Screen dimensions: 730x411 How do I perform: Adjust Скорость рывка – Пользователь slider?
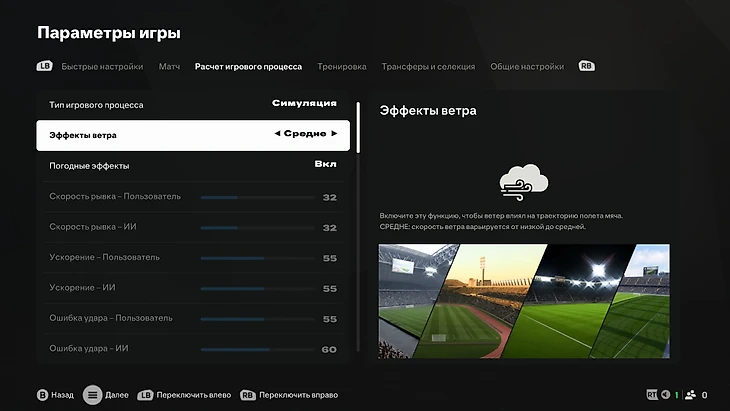[257, 197]
